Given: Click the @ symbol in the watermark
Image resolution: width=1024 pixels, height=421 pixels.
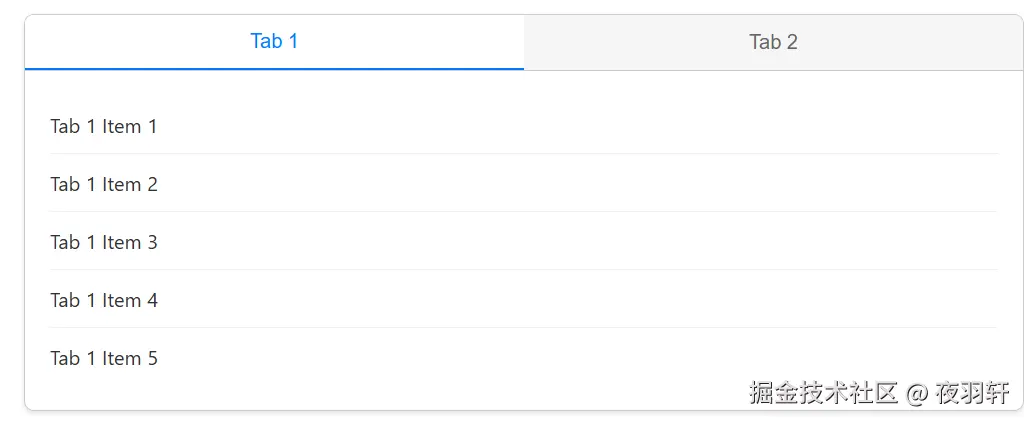Looking at the screenshot, I should coord(916,393).
